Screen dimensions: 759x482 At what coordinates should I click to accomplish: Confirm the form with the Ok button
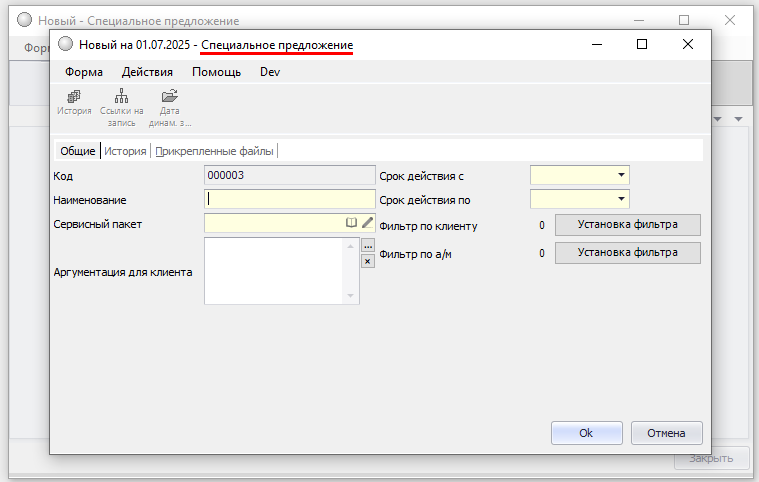pyautogui.click(x=586, y=433)
